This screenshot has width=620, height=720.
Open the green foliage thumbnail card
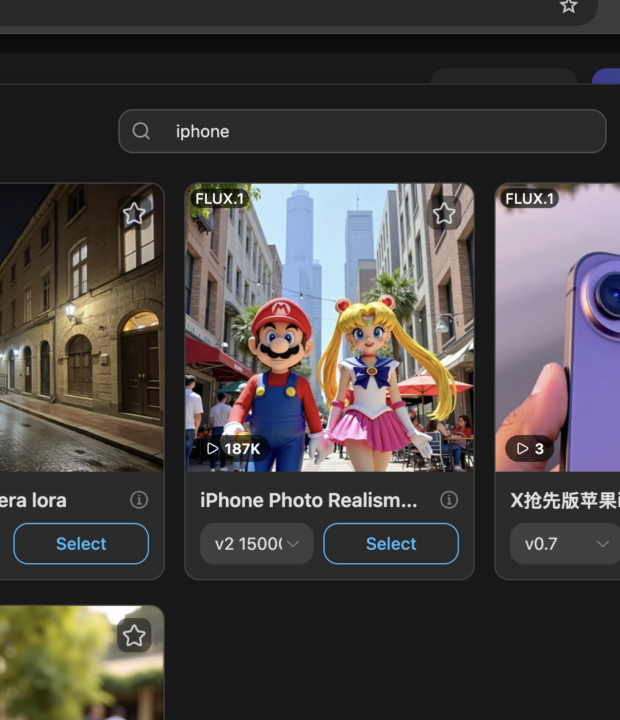point(82,663)
